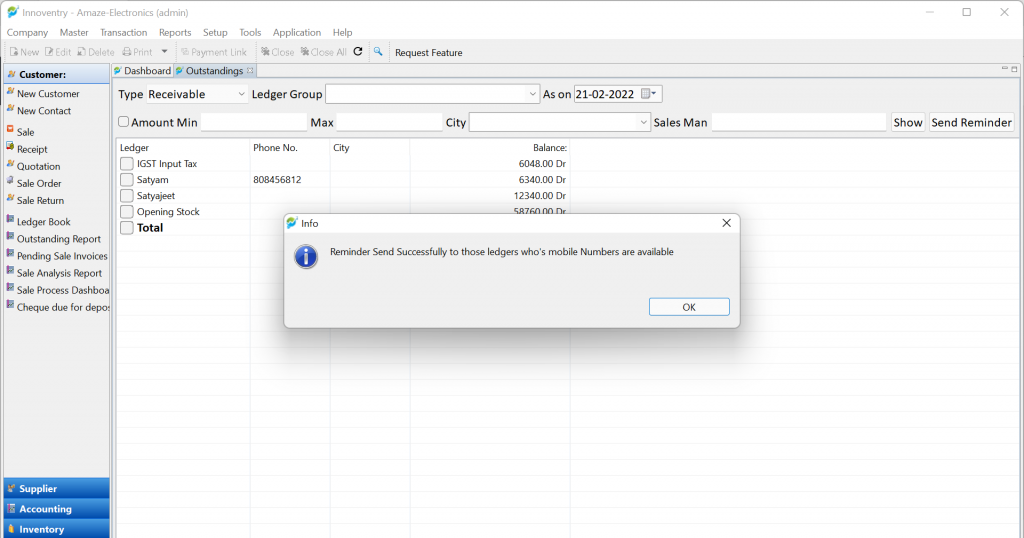The width and height of the screenshot is (1024, 538).
Task: Click the Sale Return icon in sidebar
Action: (10, 197)
